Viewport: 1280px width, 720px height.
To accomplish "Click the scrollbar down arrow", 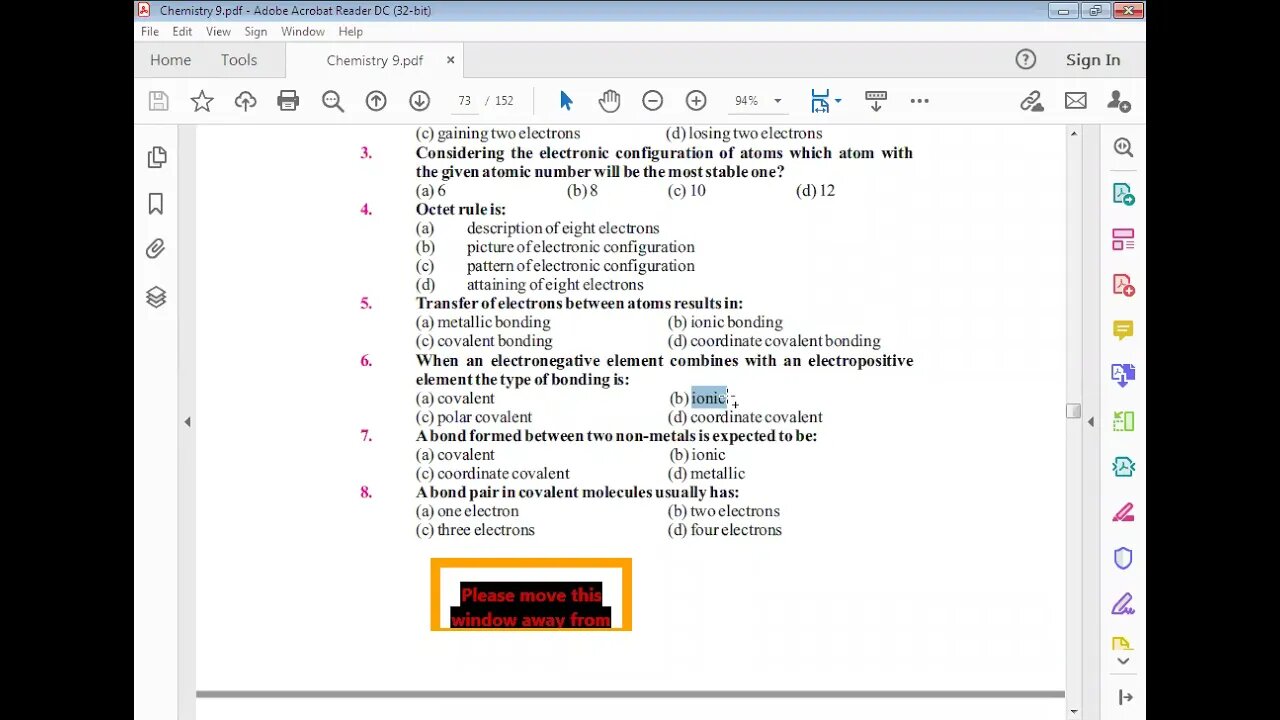I will (1074, 711).
